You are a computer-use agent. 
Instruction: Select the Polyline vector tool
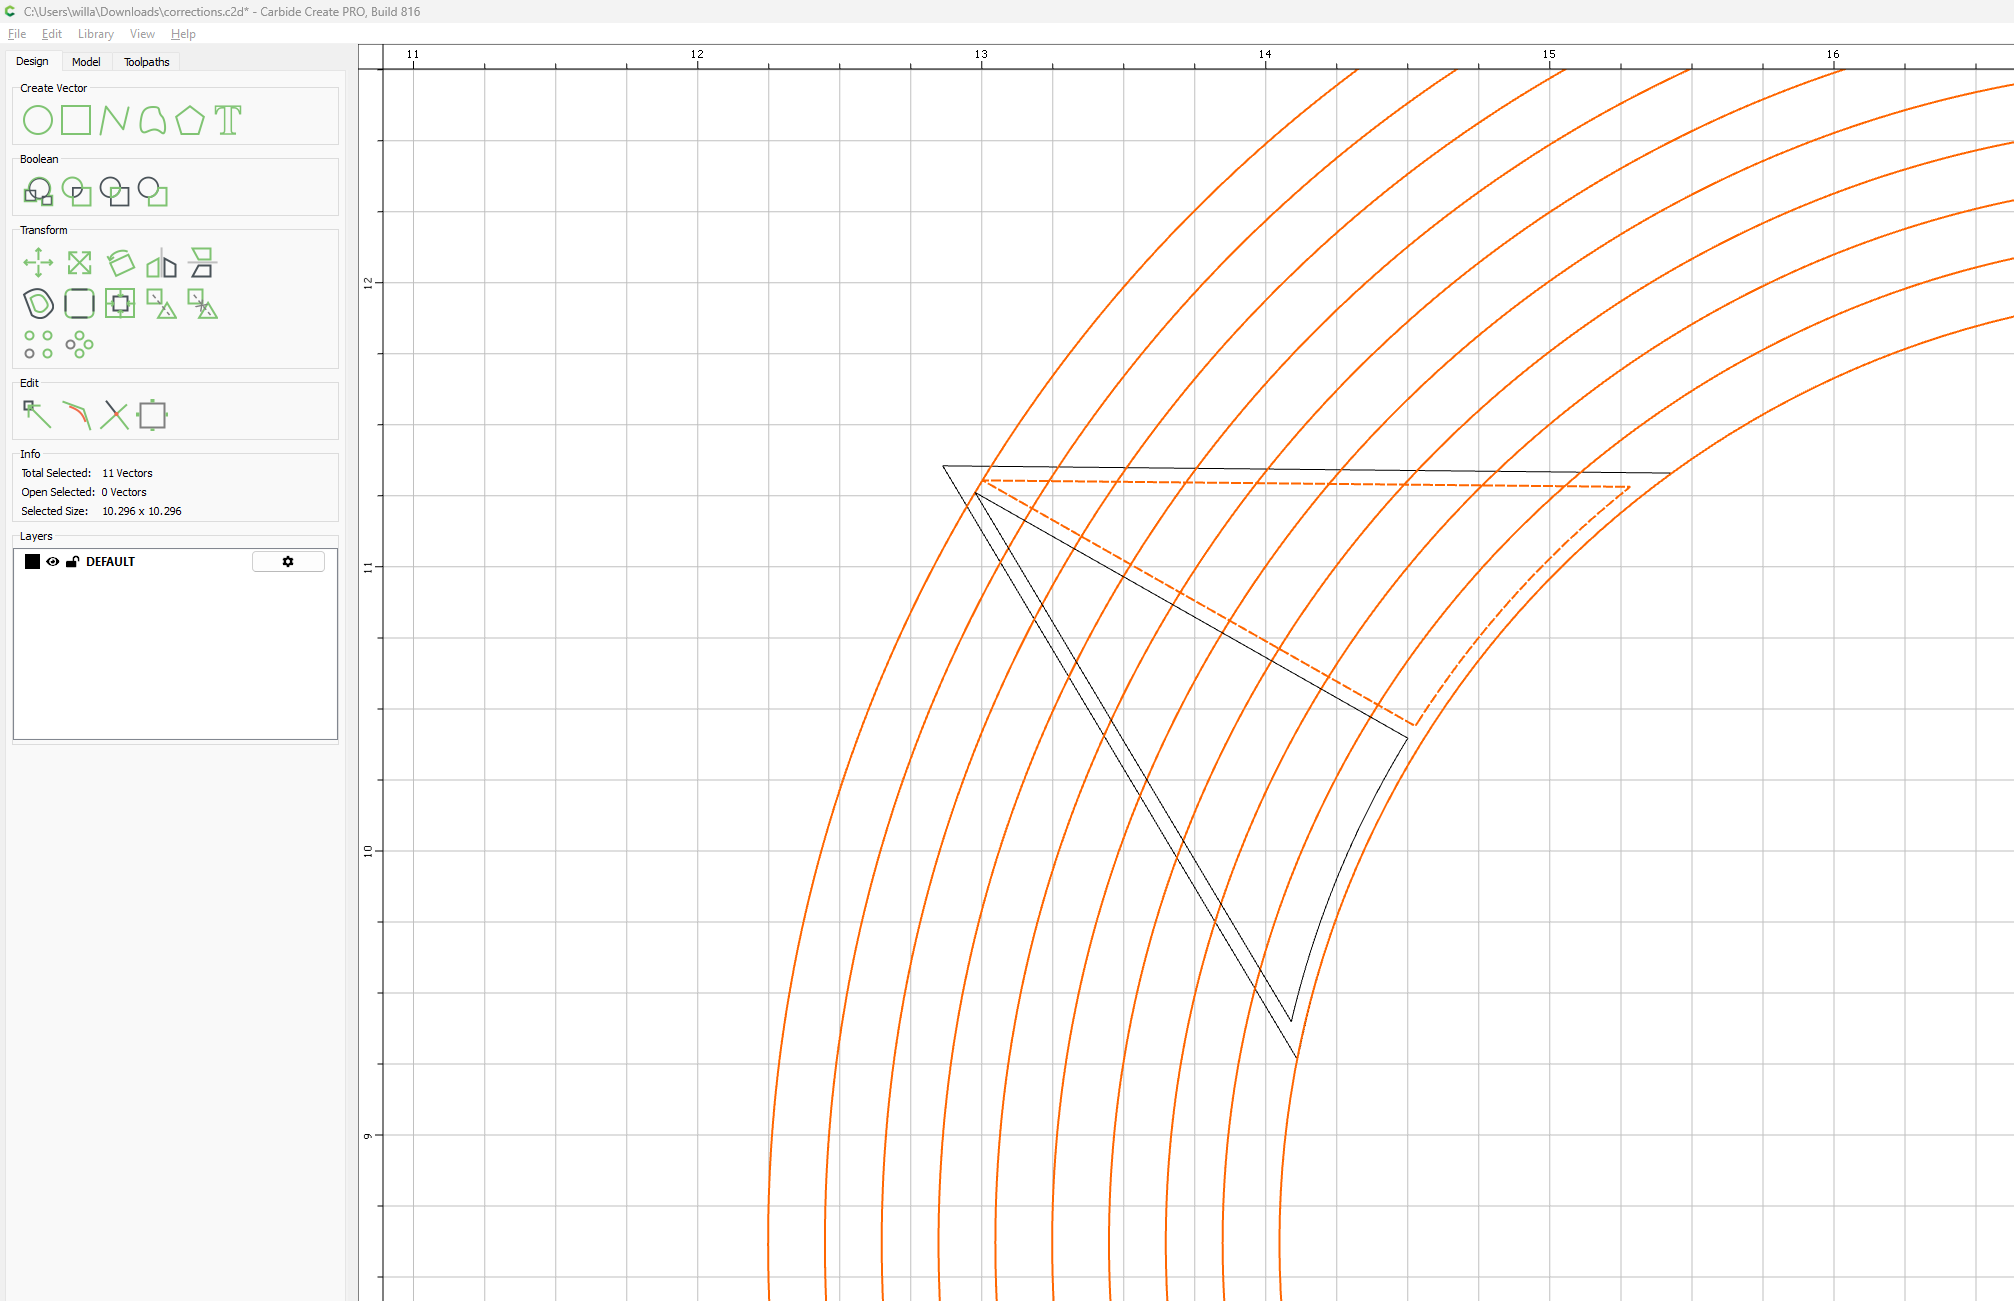click(x=114, y=121)
